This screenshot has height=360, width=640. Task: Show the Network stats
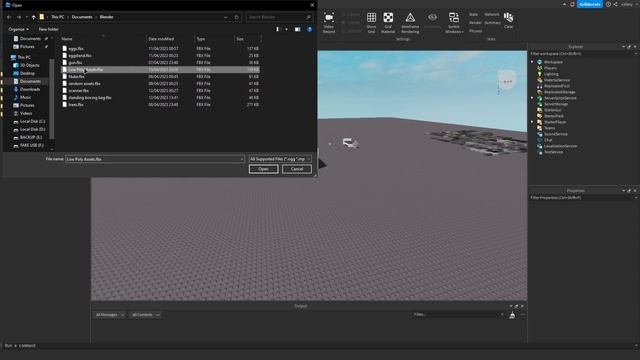pos(491,14)
